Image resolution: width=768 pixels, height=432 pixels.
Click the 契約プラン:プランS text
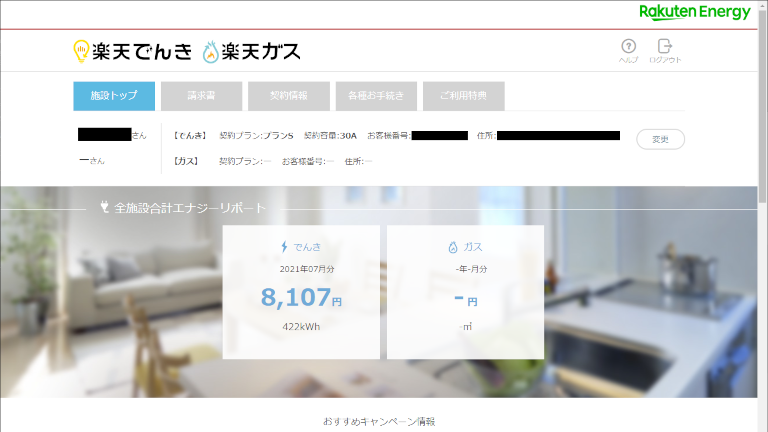[256, 136]
